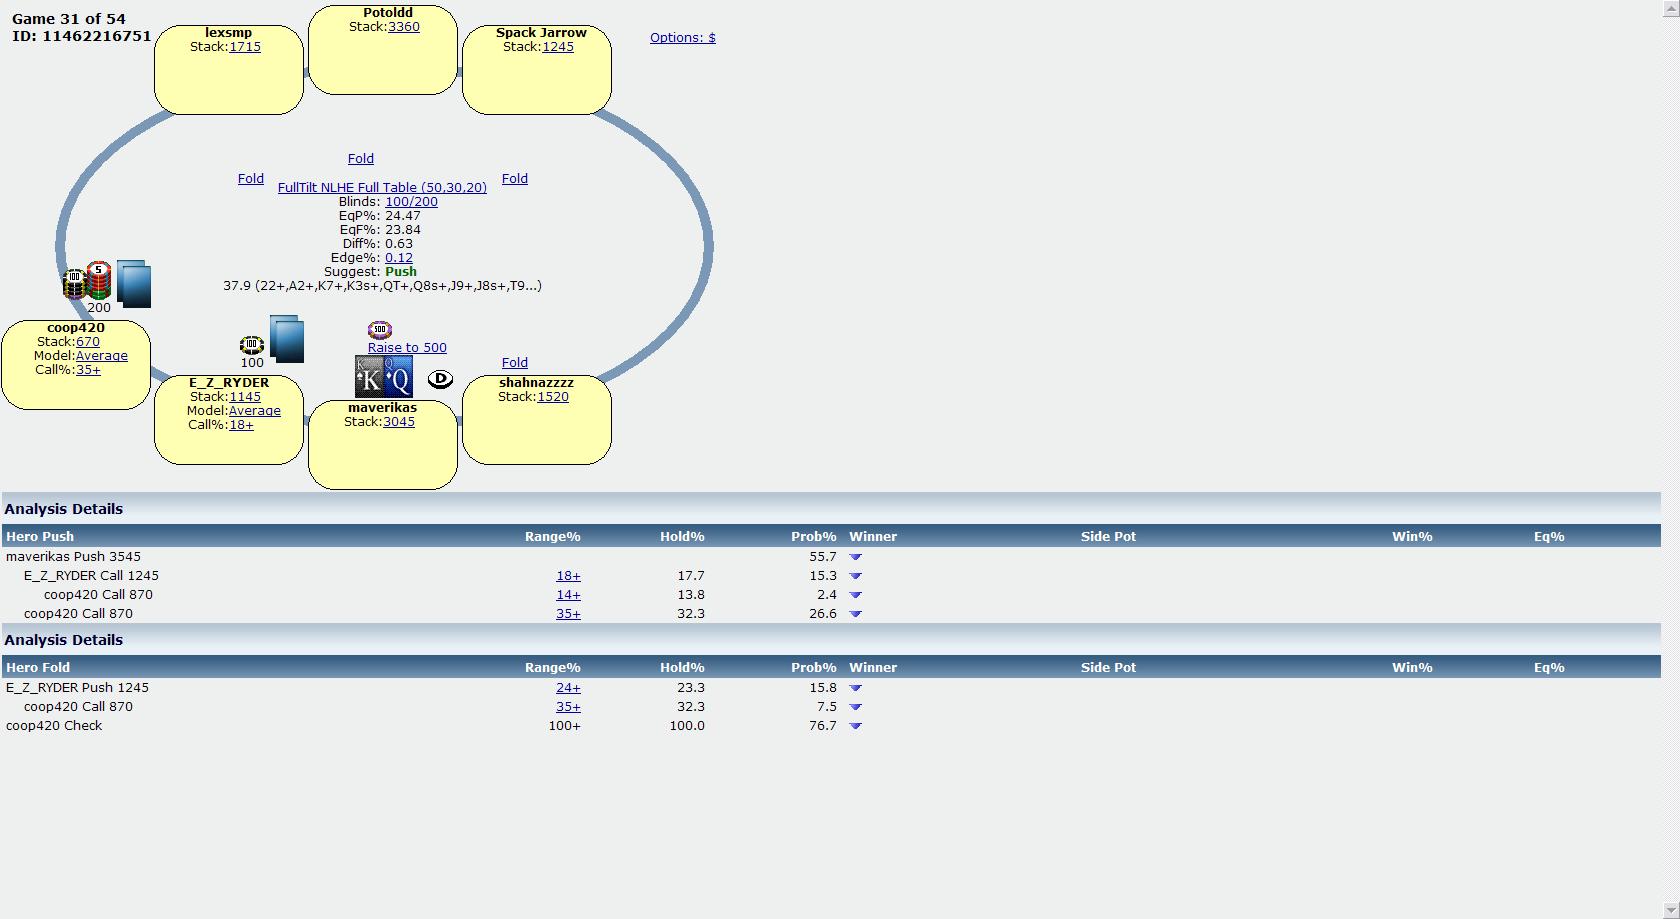Viewport: 1680px width, 919px height.
Task: Click the Raise to 500 action link
Action: tap(407, 348)
